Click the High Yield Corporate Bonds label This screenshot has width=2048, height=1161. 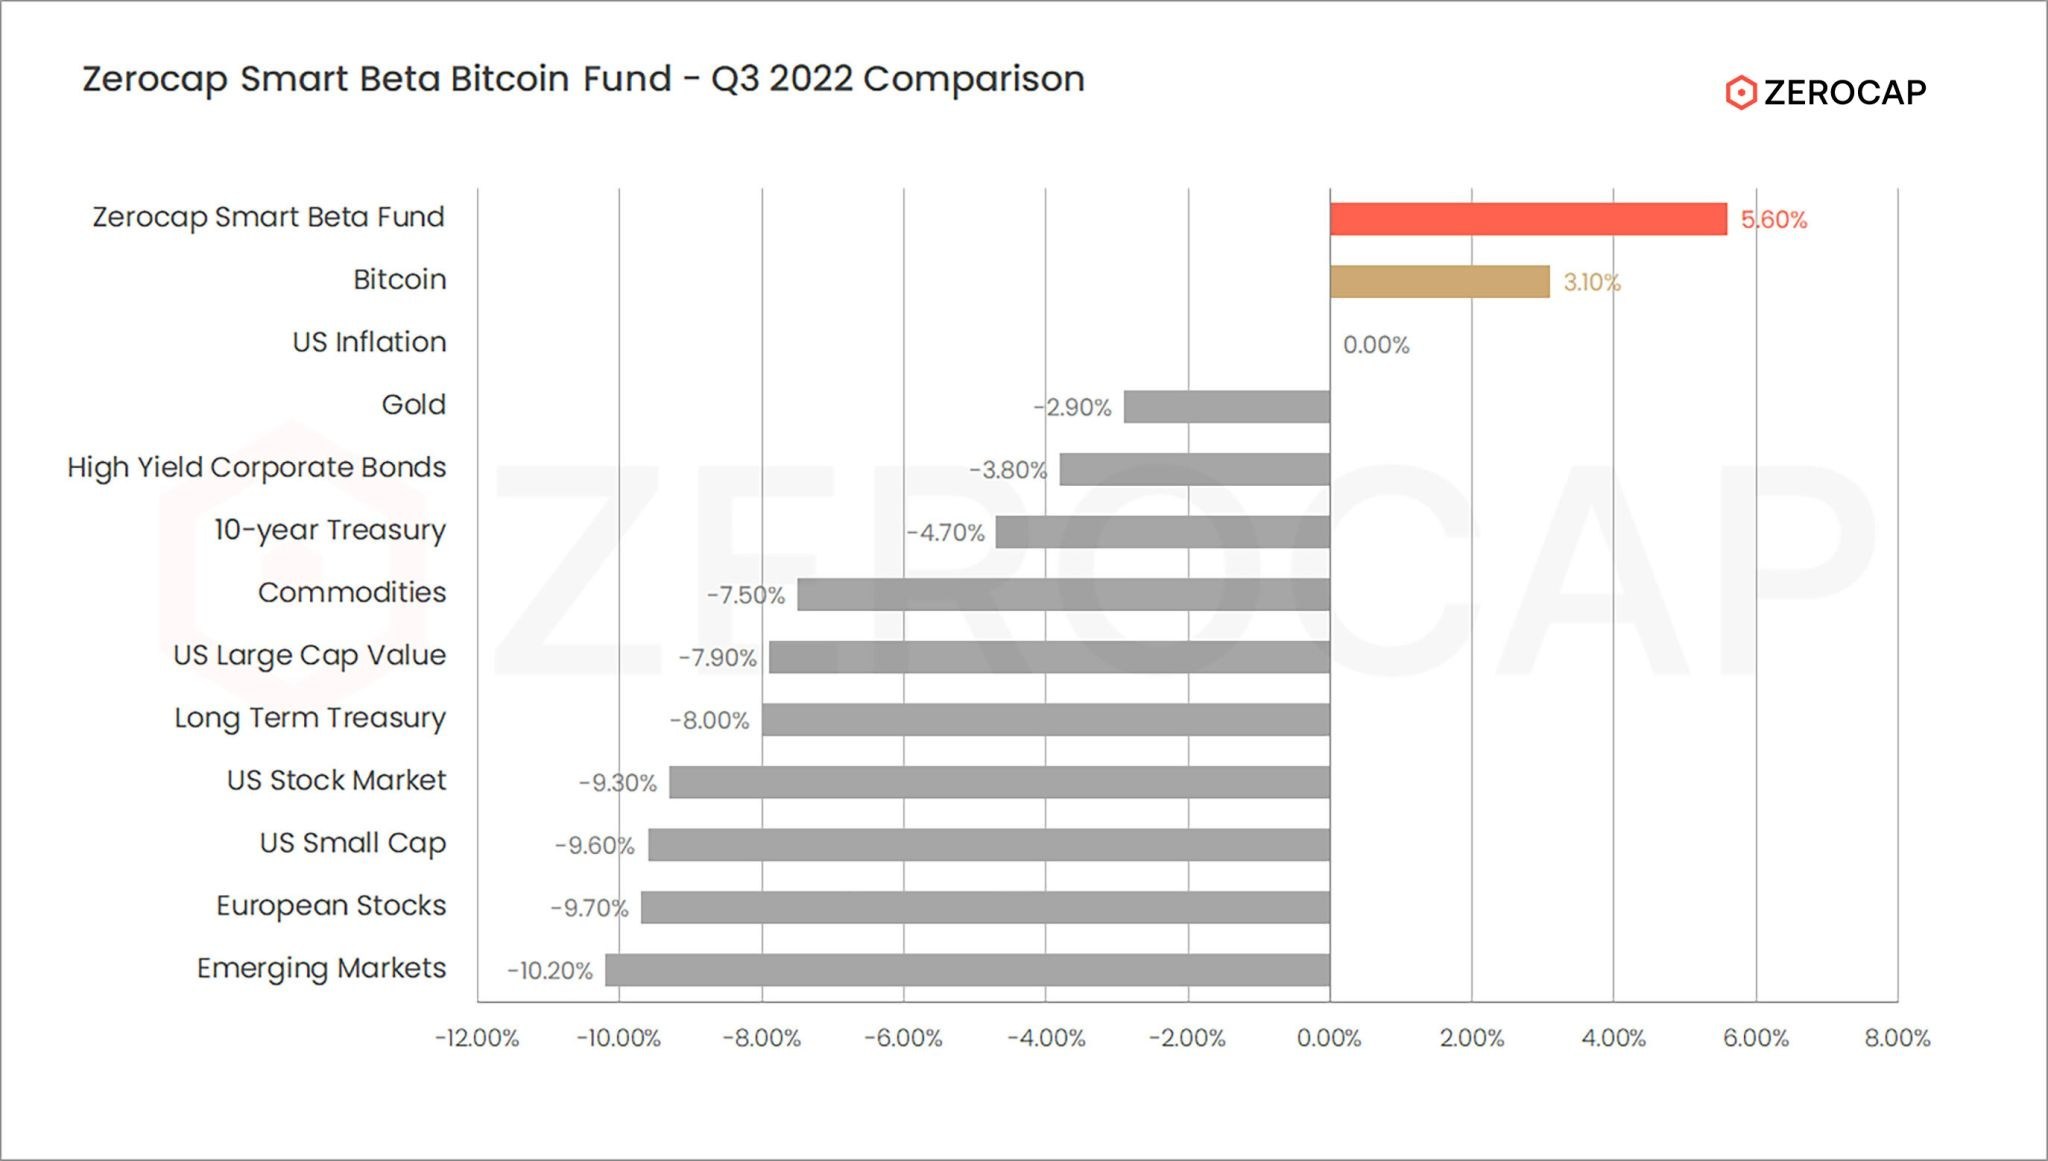[x=257, y=467]
